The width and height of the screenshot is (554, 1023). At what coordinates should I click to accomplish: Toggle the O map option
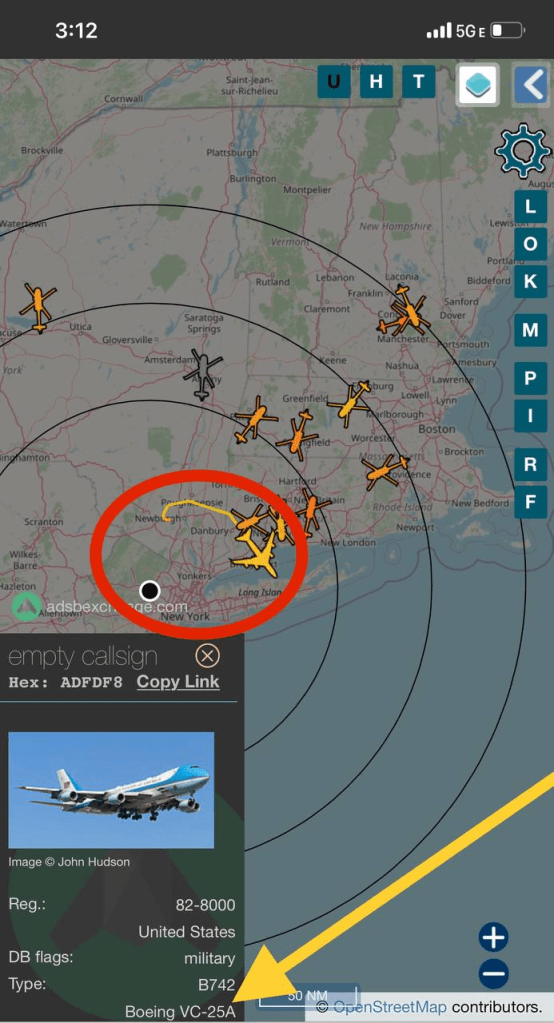coord(531,244)
